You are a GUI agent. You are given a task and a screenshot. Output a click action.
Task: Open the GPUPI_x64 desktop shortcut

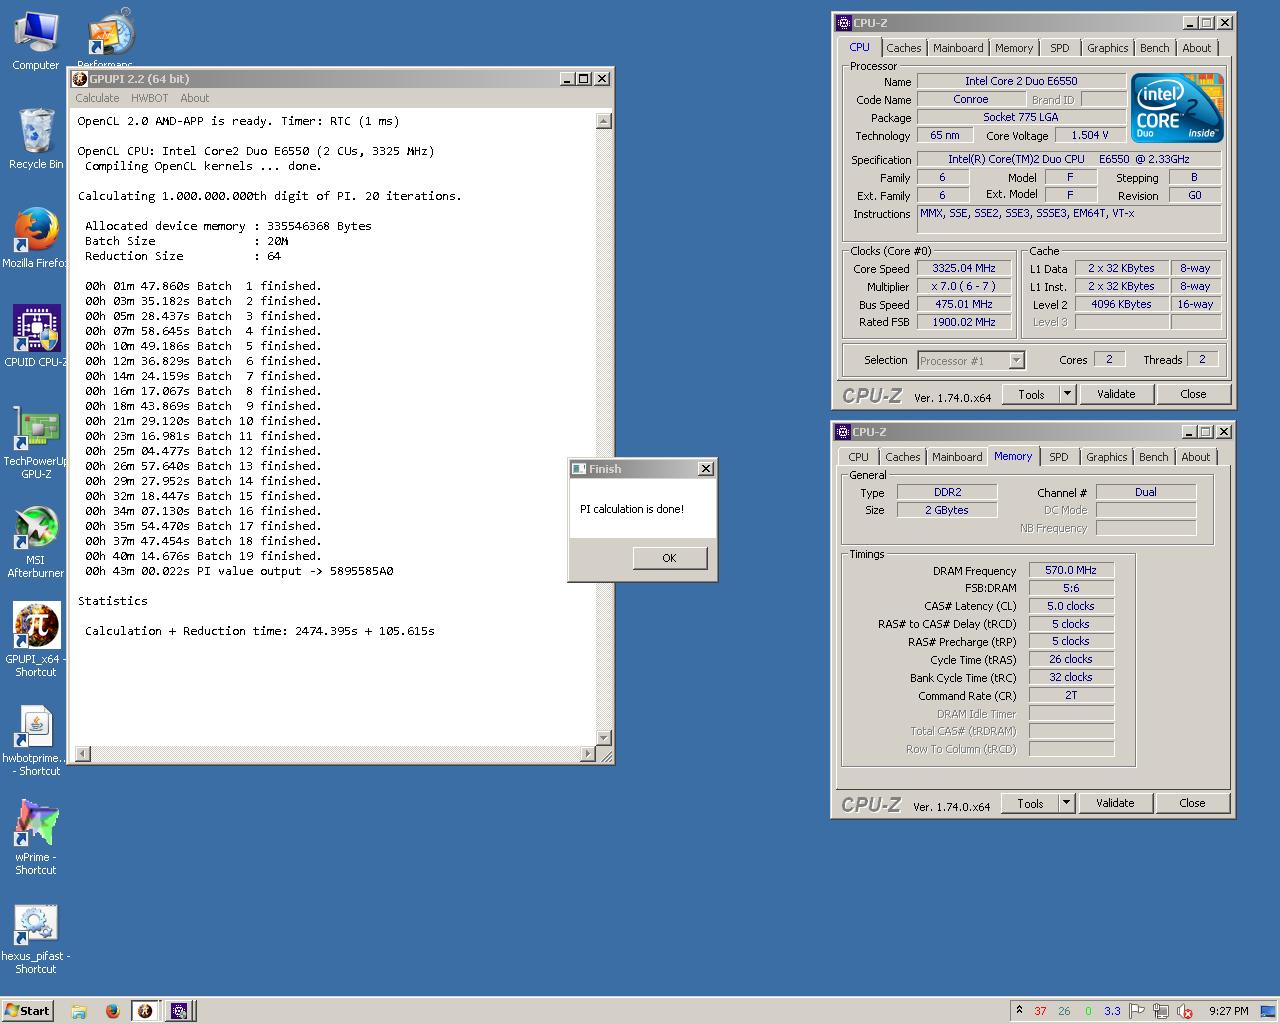coord(35,640)
